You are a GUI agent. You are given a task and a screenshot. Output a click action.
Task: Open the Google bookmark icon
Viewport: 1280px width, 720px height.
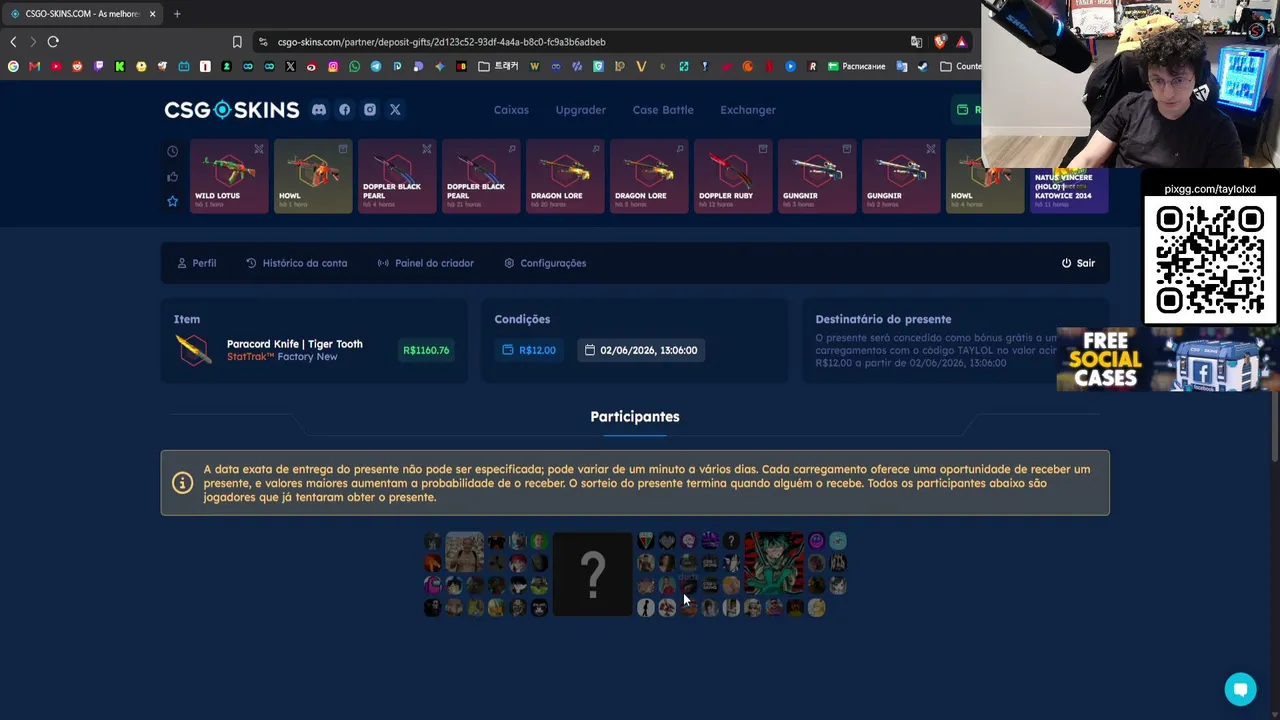[x=13, y=66]
